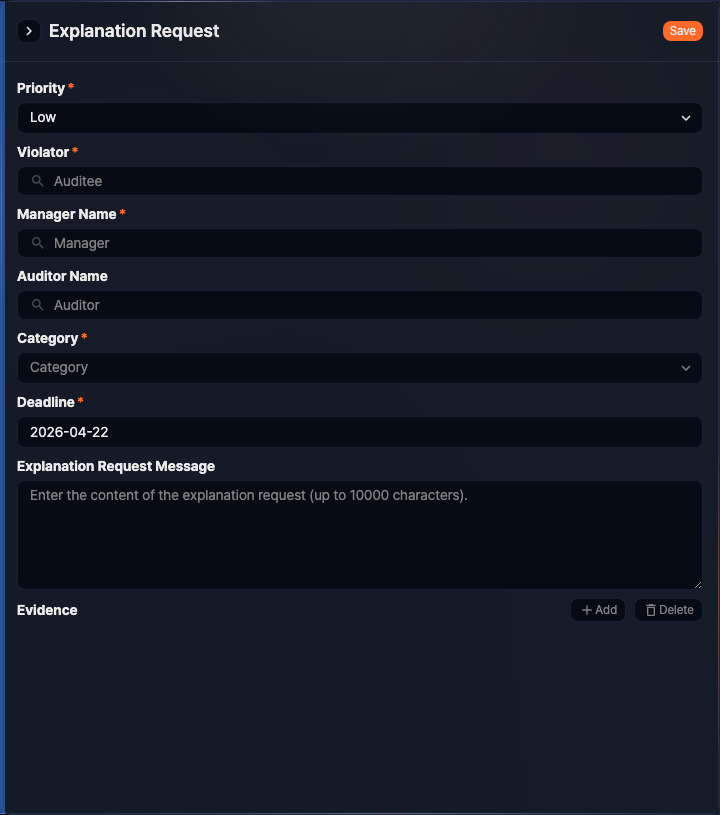Click the Deadline date field showing 2026-04-22
The height and width of the screenshot is (815, 720).
(360, 431)
